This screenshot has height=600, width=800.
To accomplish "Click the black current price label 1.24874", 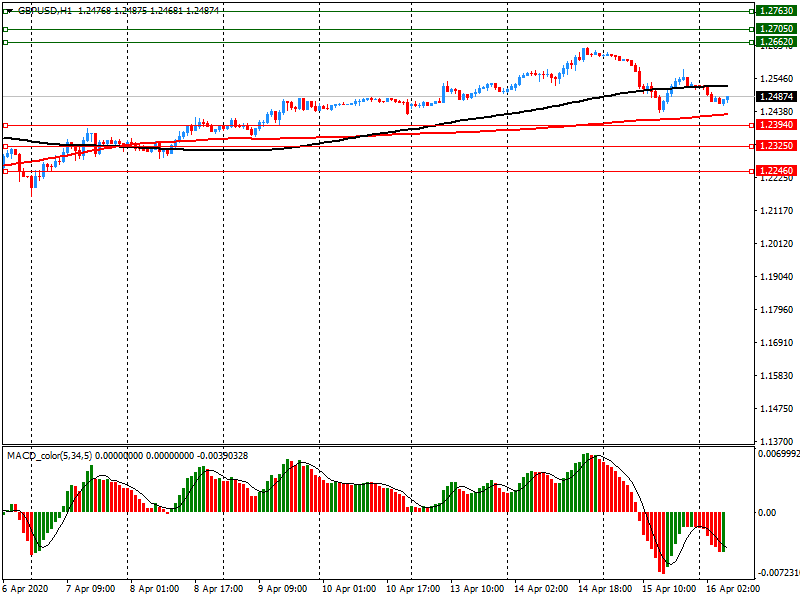I will point(777,96).
